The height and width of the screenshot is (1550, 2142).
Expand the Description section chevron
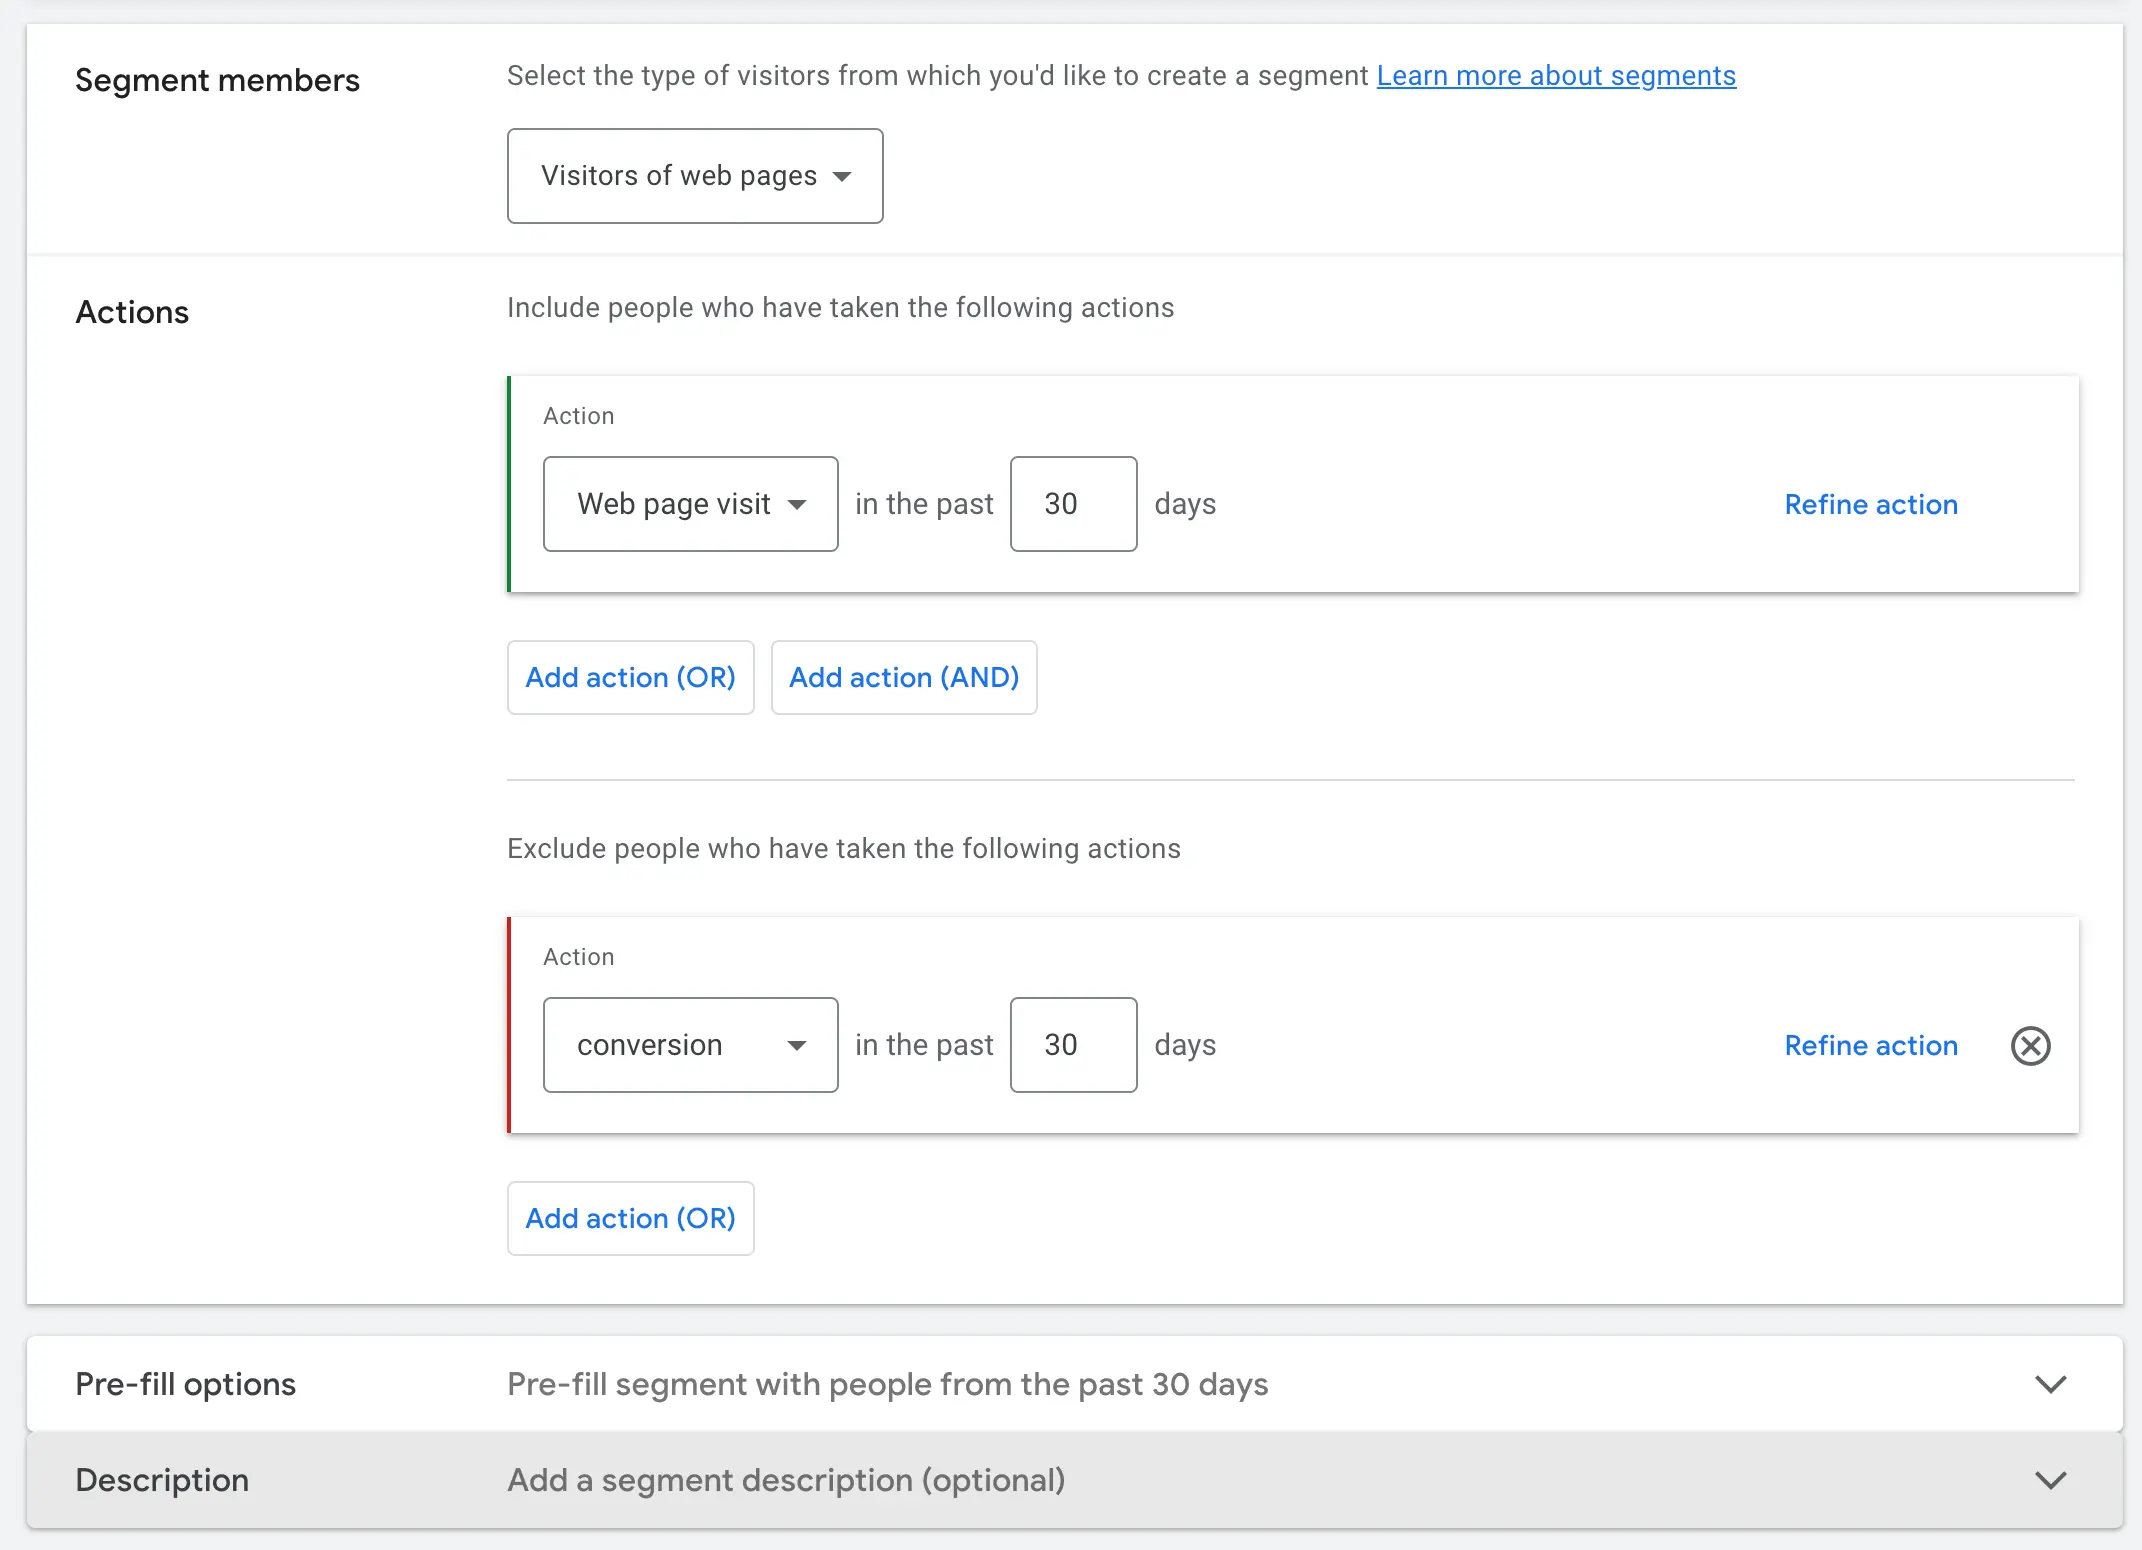pyautogui.click(x=2051, y=1480)
